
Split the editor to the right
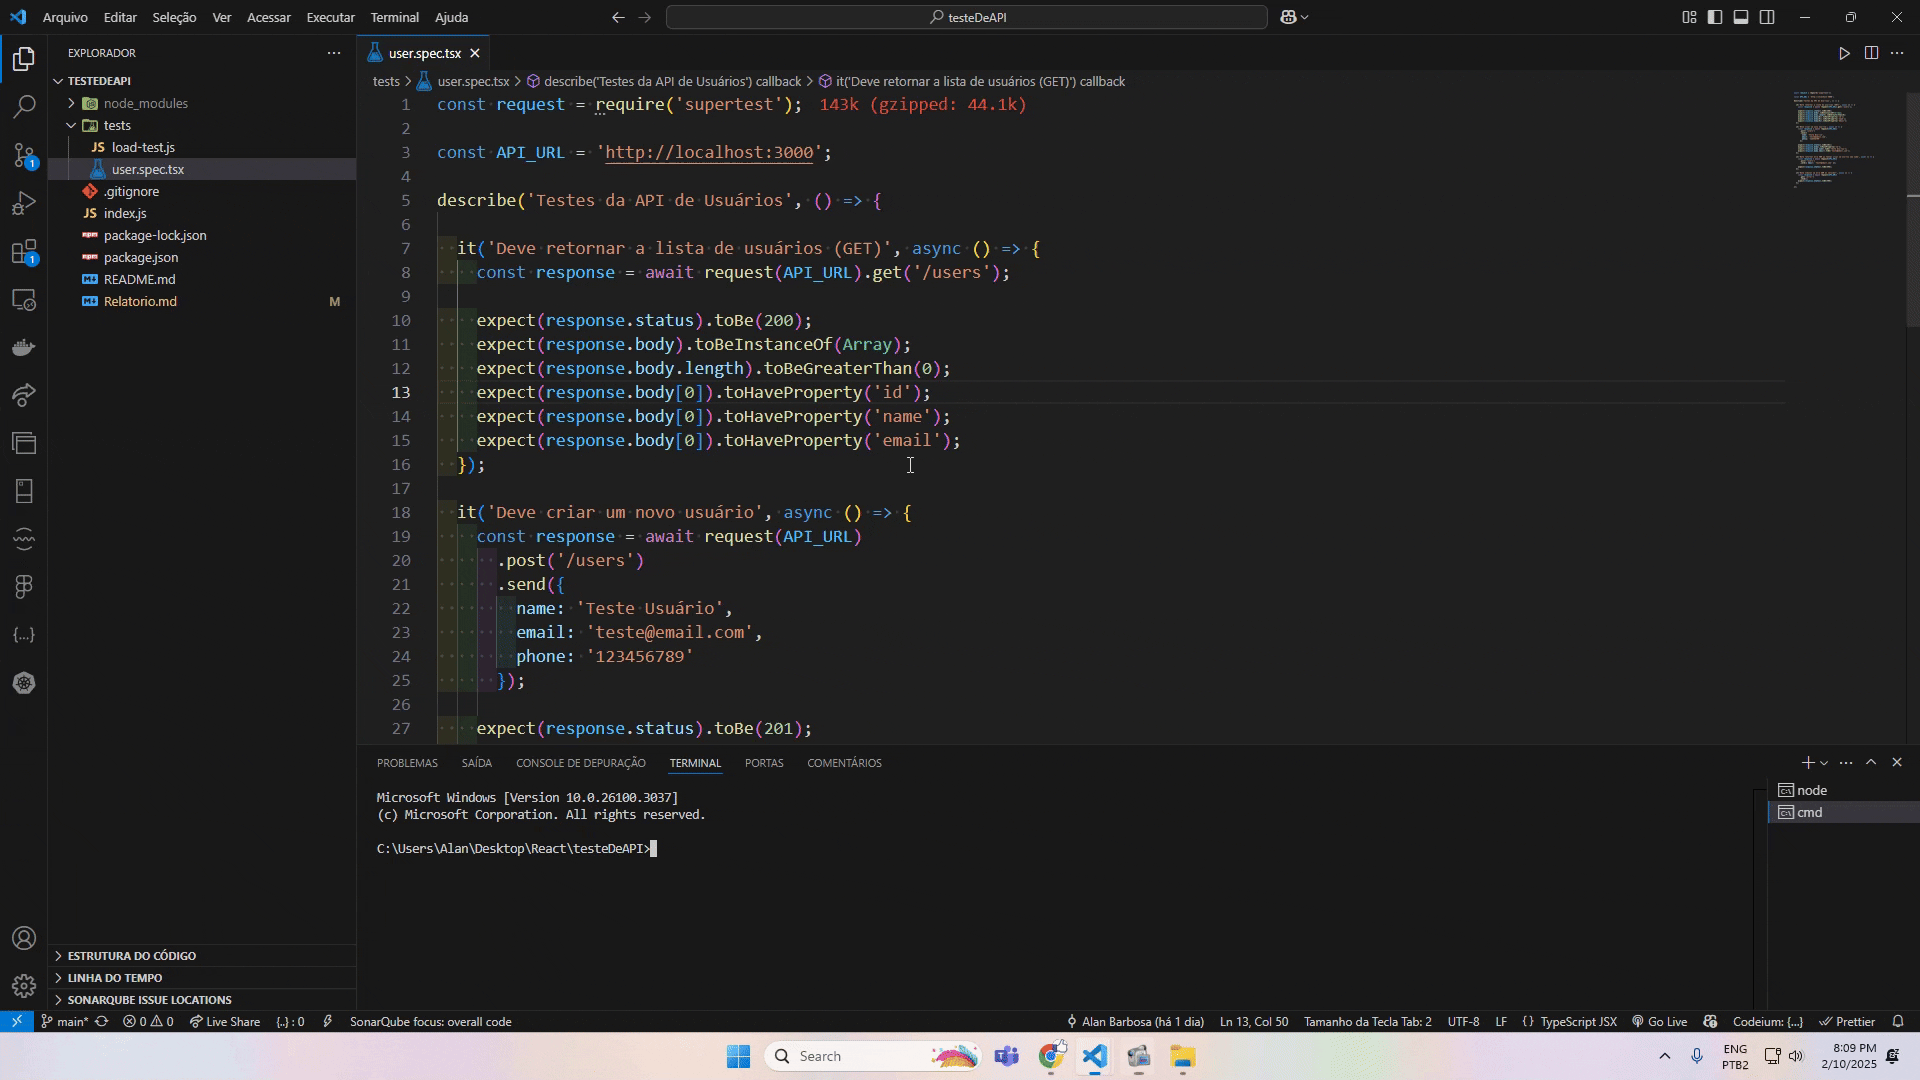pyautogui.click(x=1871, y=53)
